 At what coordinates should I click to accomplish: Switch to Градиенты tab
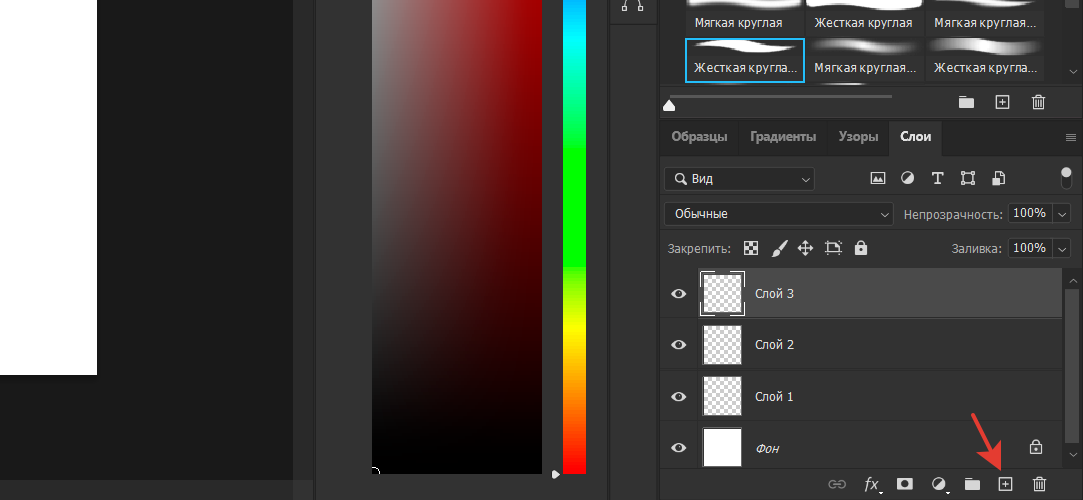(x=783, y=137)
